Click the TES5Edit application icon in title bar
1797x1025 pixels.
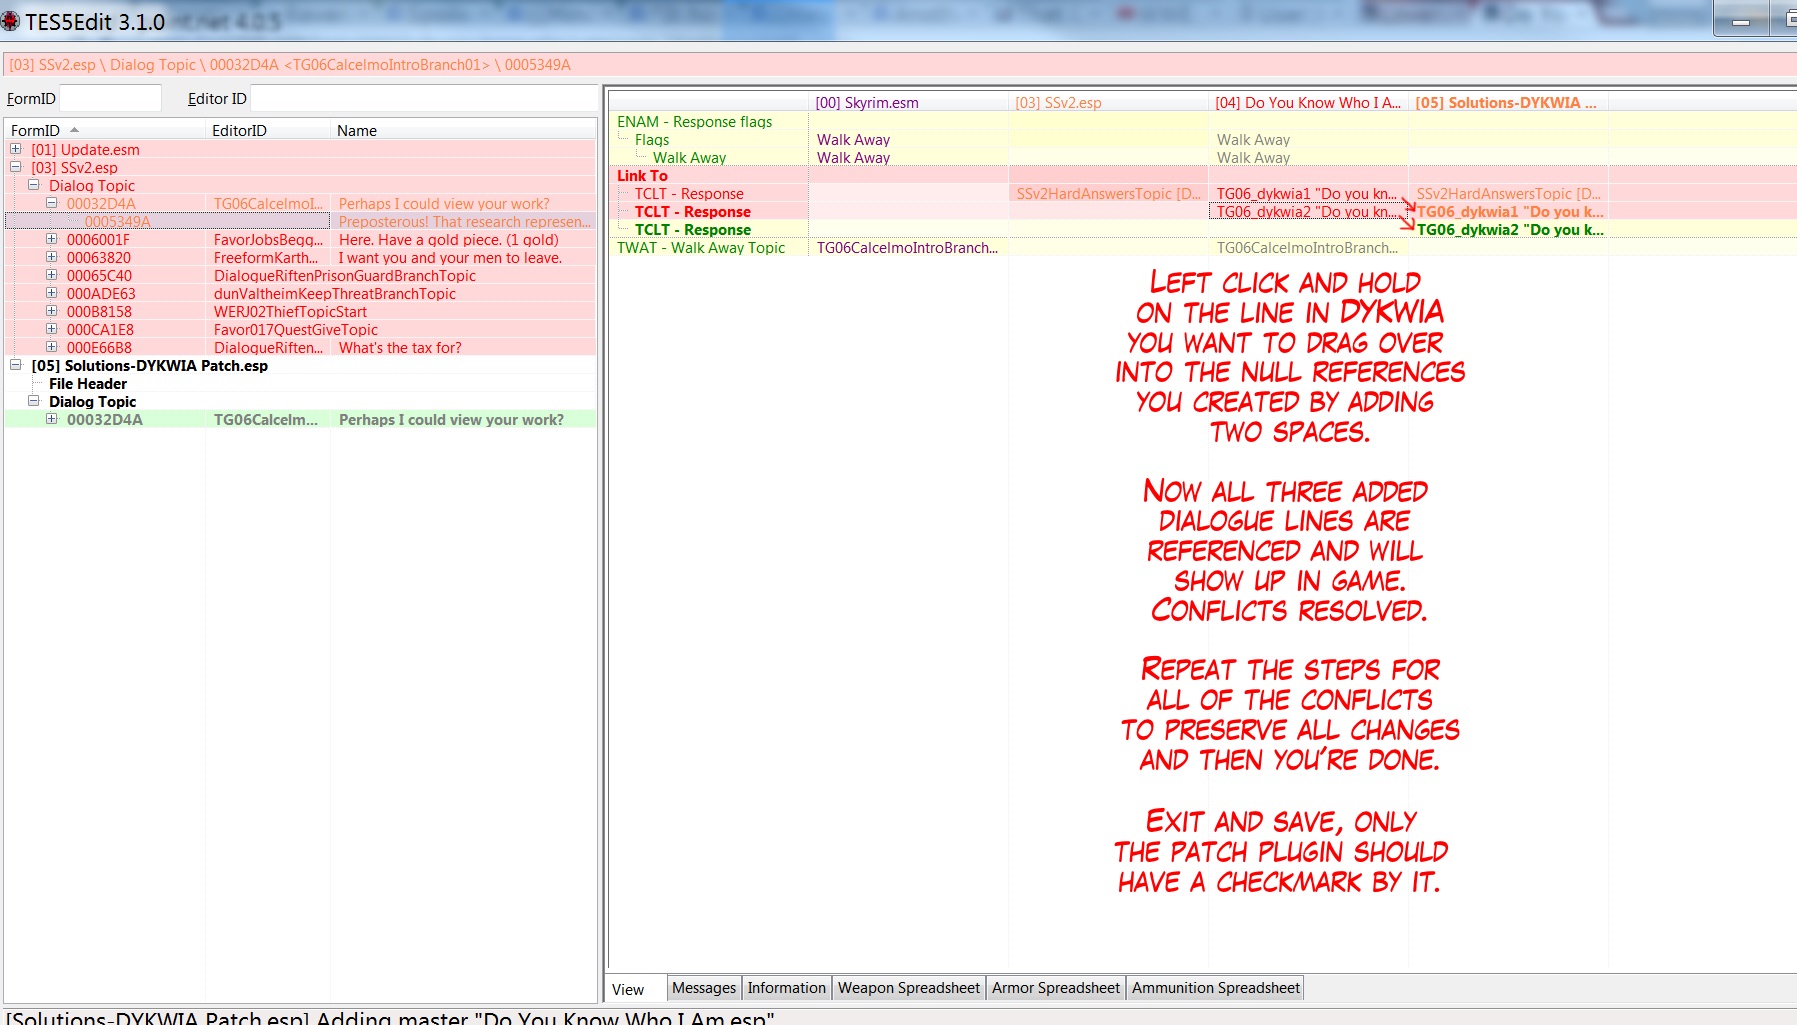11,21
